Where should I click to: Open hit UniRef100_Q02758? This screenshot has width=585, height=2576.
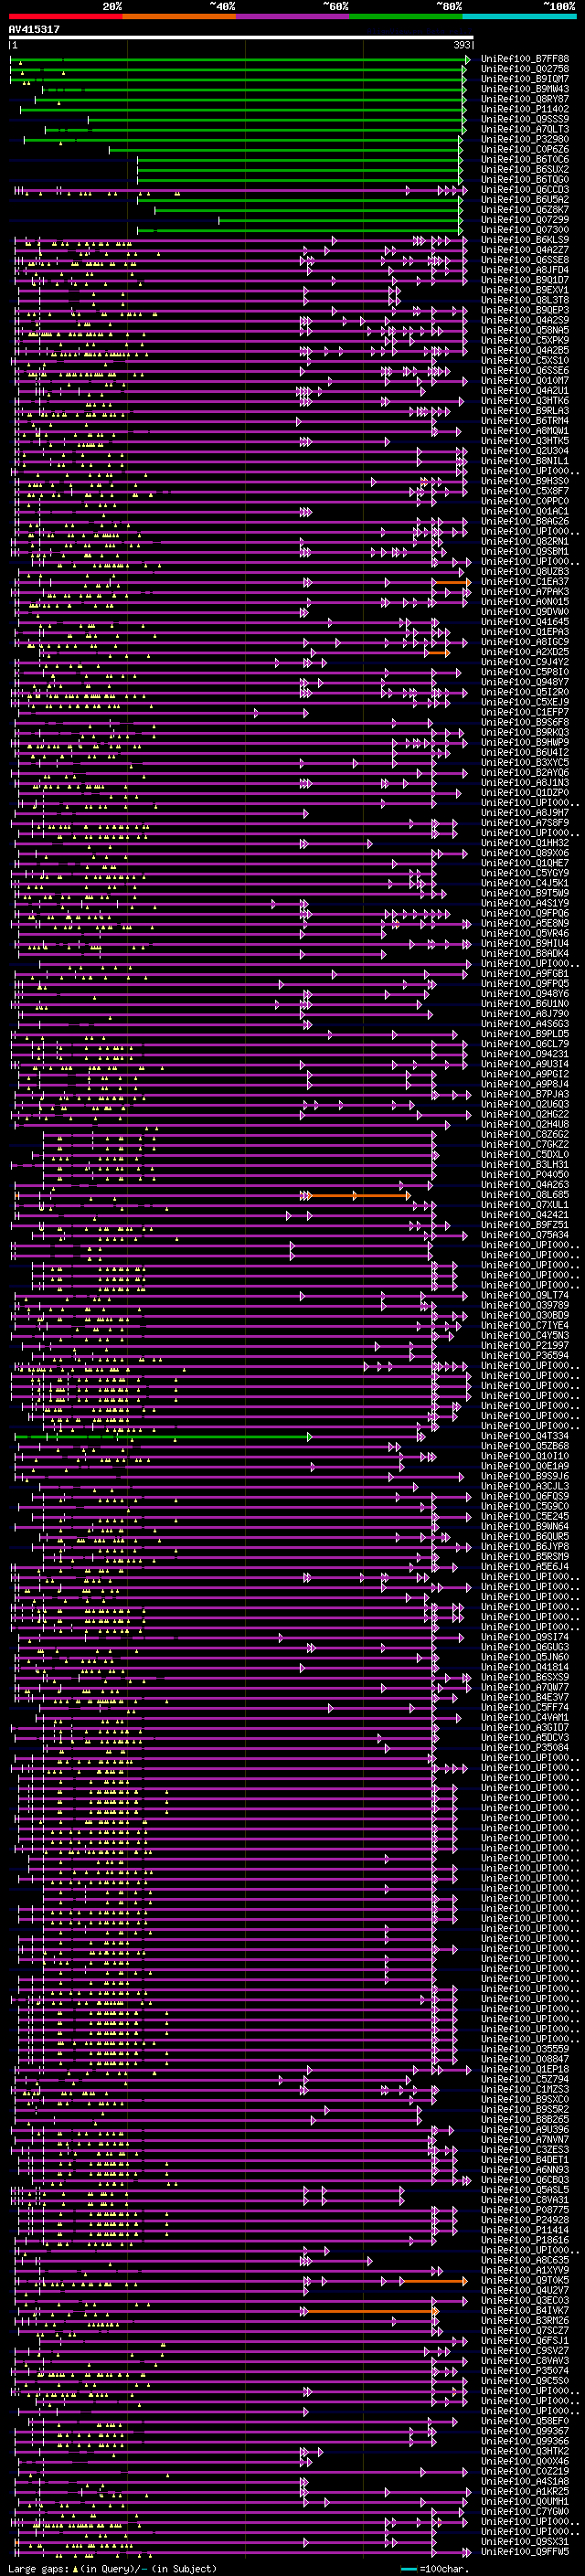525,69
